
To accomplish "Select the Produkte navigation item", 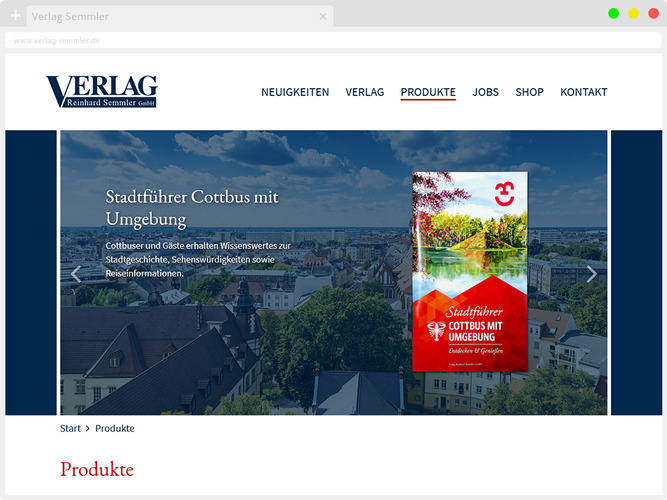I will (x=428, y=92).
